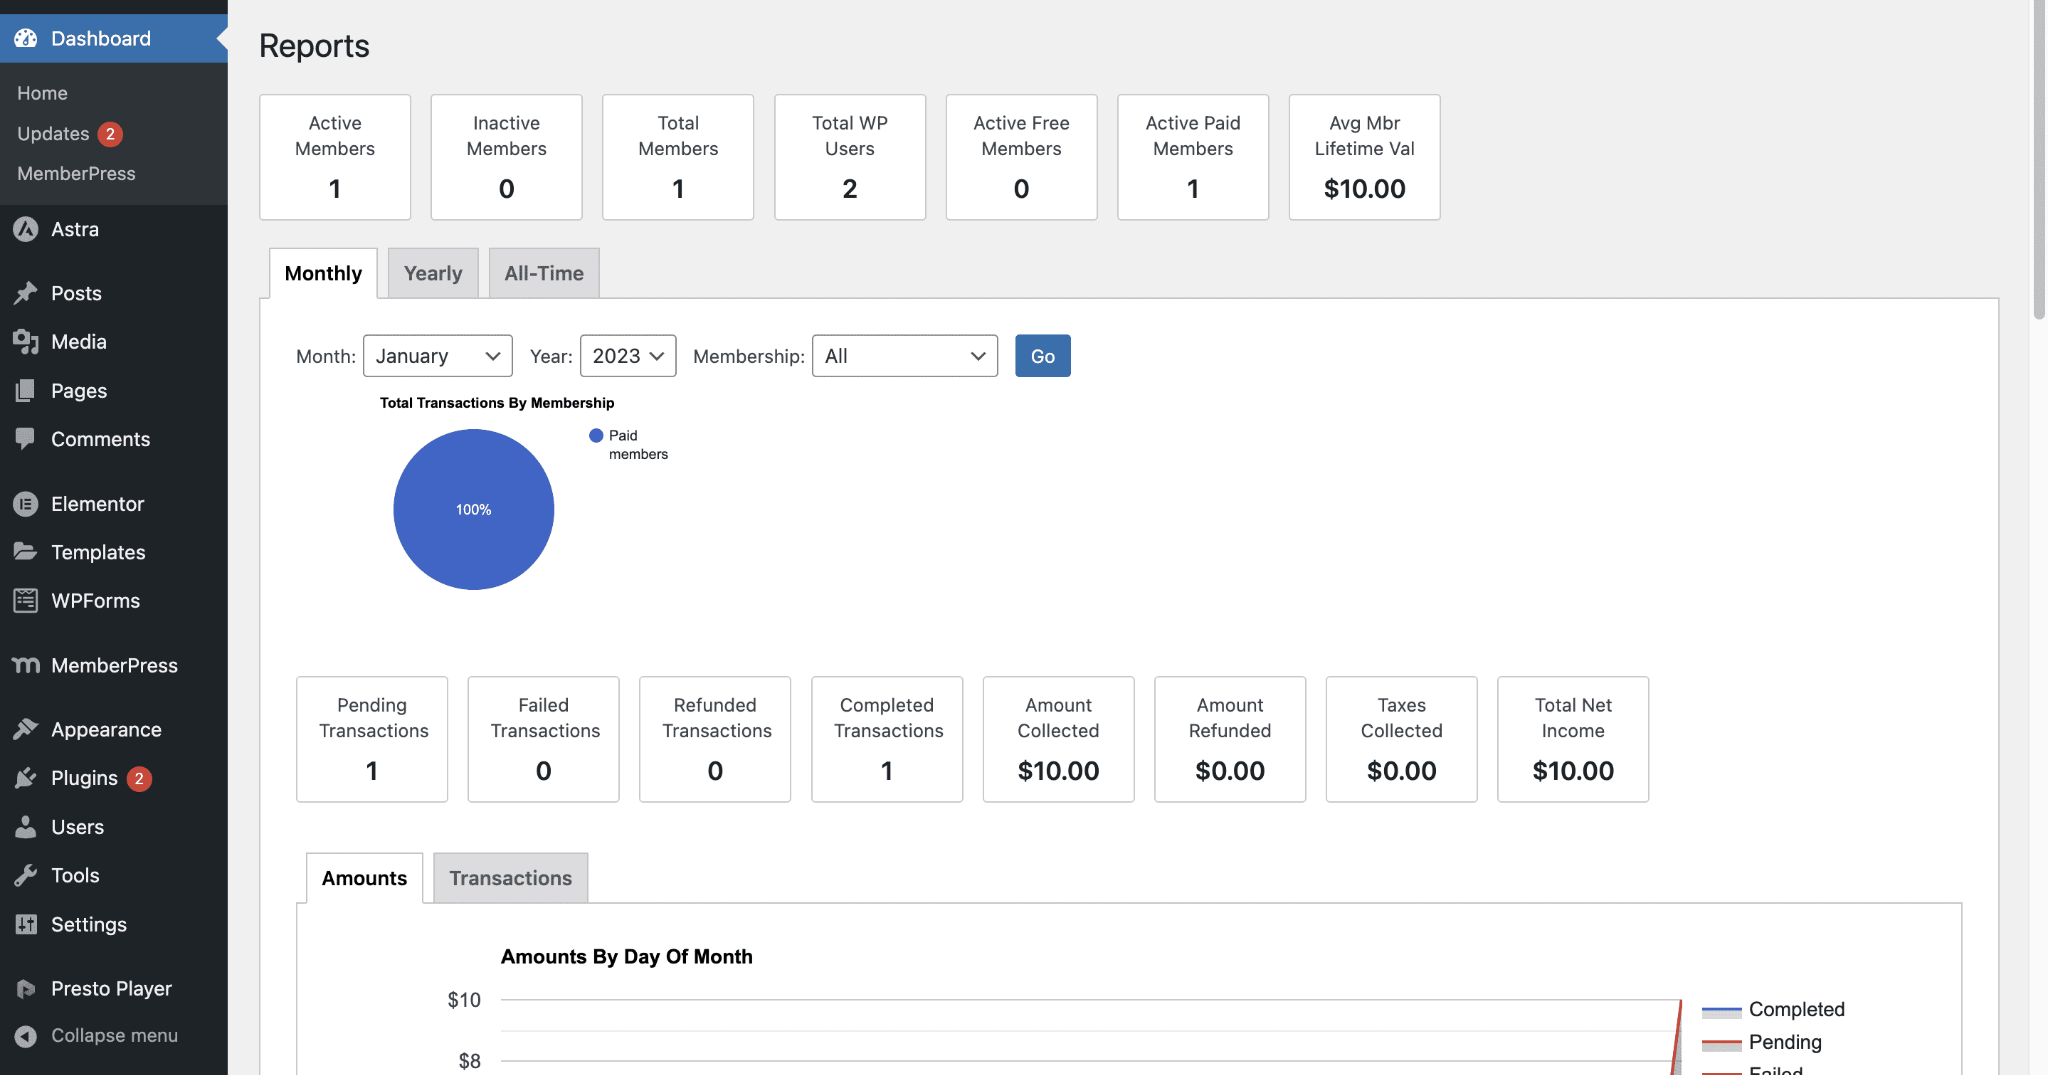This screenshot has height=1075, width=2048.
Task: Open the Month dropdown set to January
Action: pos(438,356)
